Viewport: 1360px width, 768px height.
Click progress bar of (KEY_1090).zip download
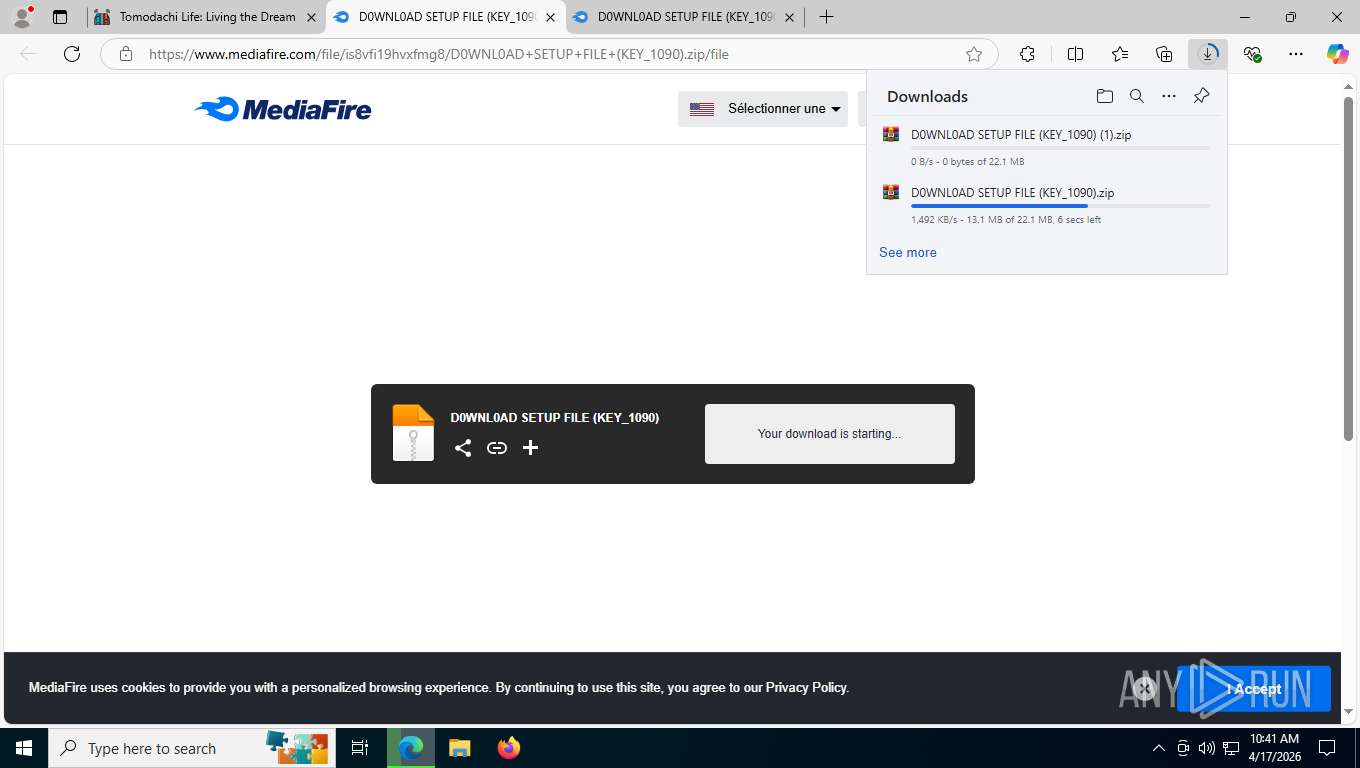click(x=1060, y=206)
